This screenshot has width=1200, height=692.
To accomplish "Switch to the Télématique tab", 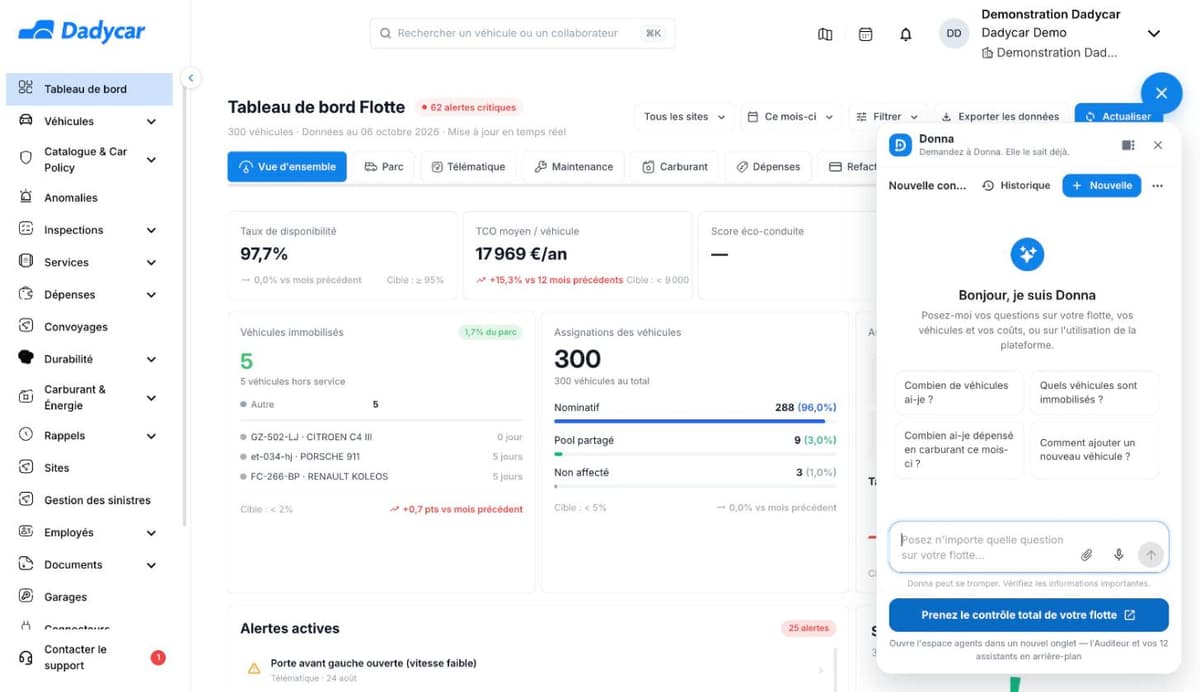I will (468, 167).
